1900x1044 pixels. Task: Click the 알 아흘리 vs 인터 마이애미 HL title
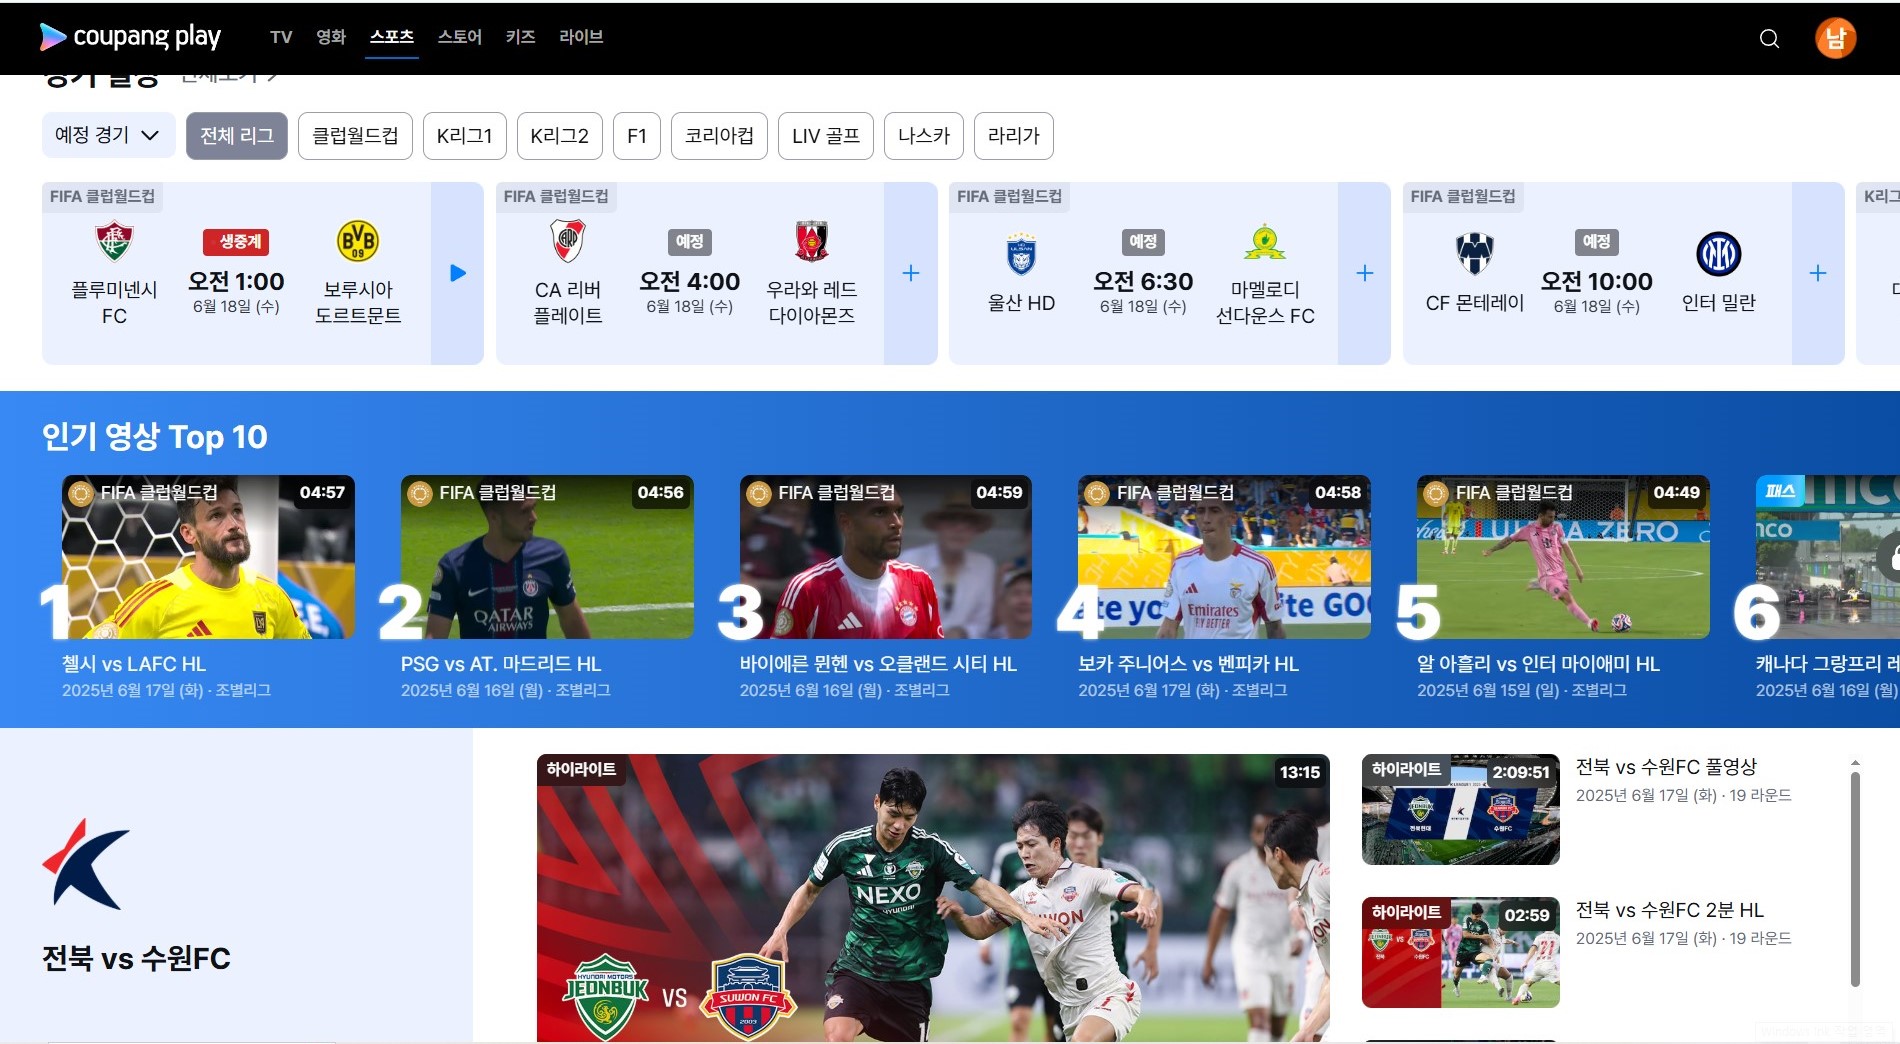point(1538,664)
